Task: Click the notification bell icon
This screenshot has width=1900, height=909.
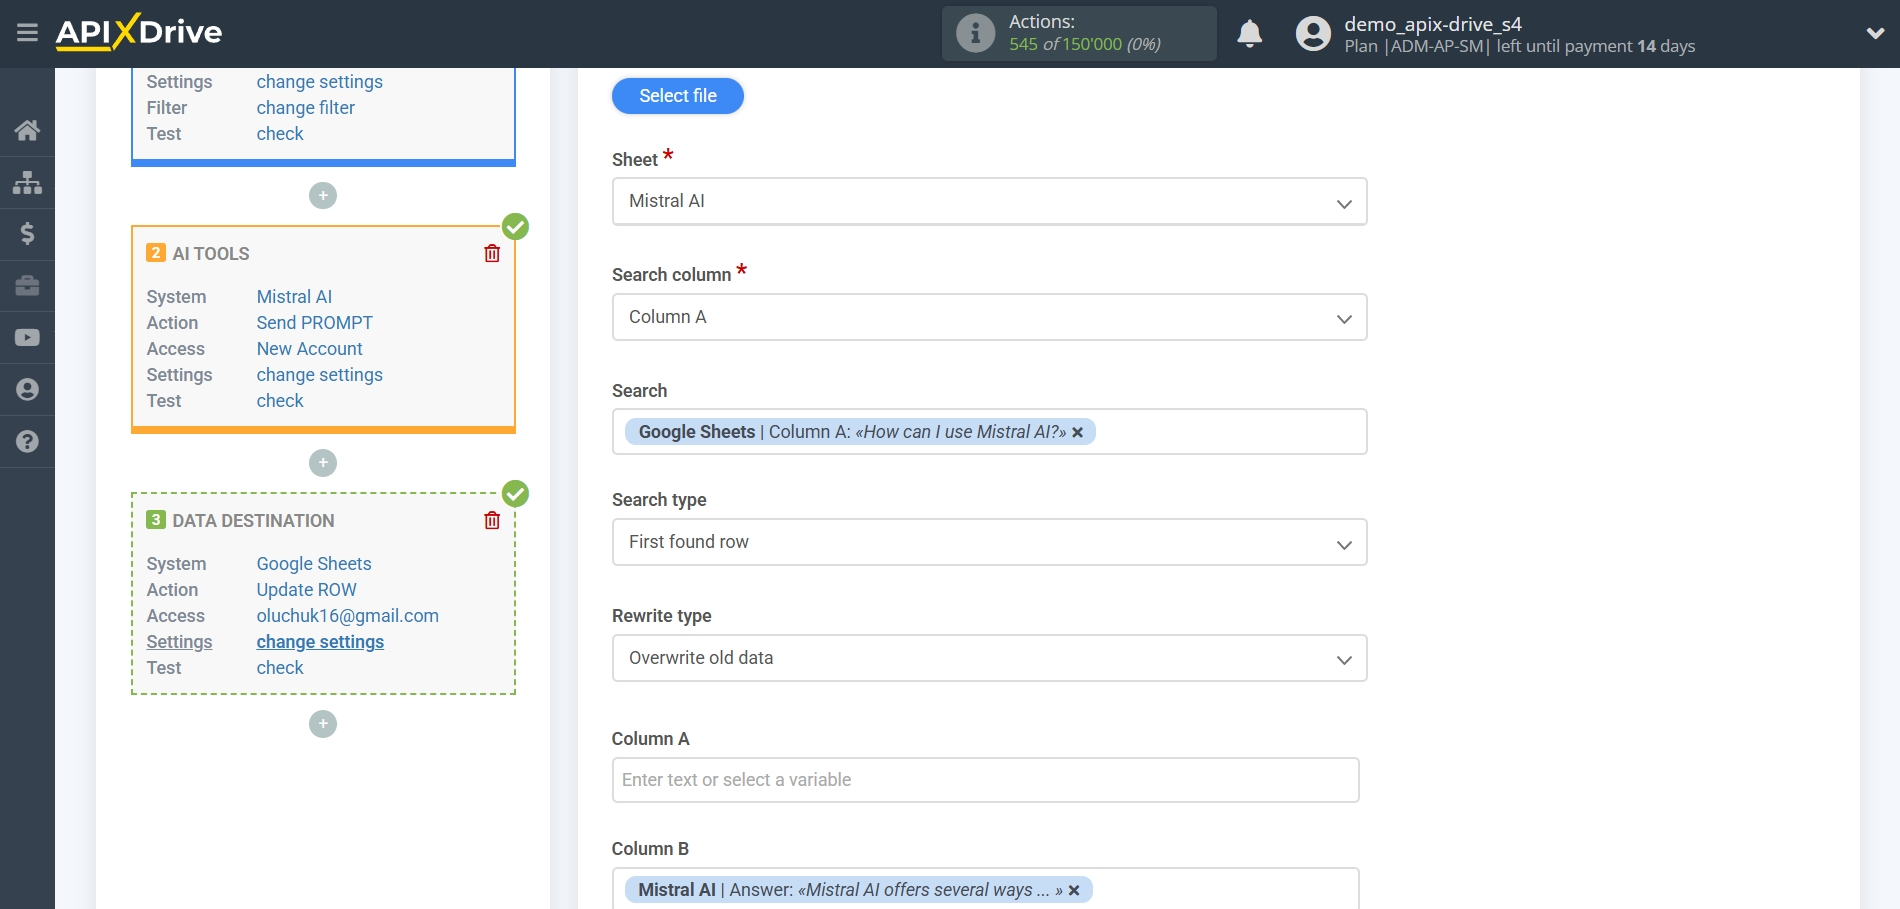Action: click(x=1249, y=33)
